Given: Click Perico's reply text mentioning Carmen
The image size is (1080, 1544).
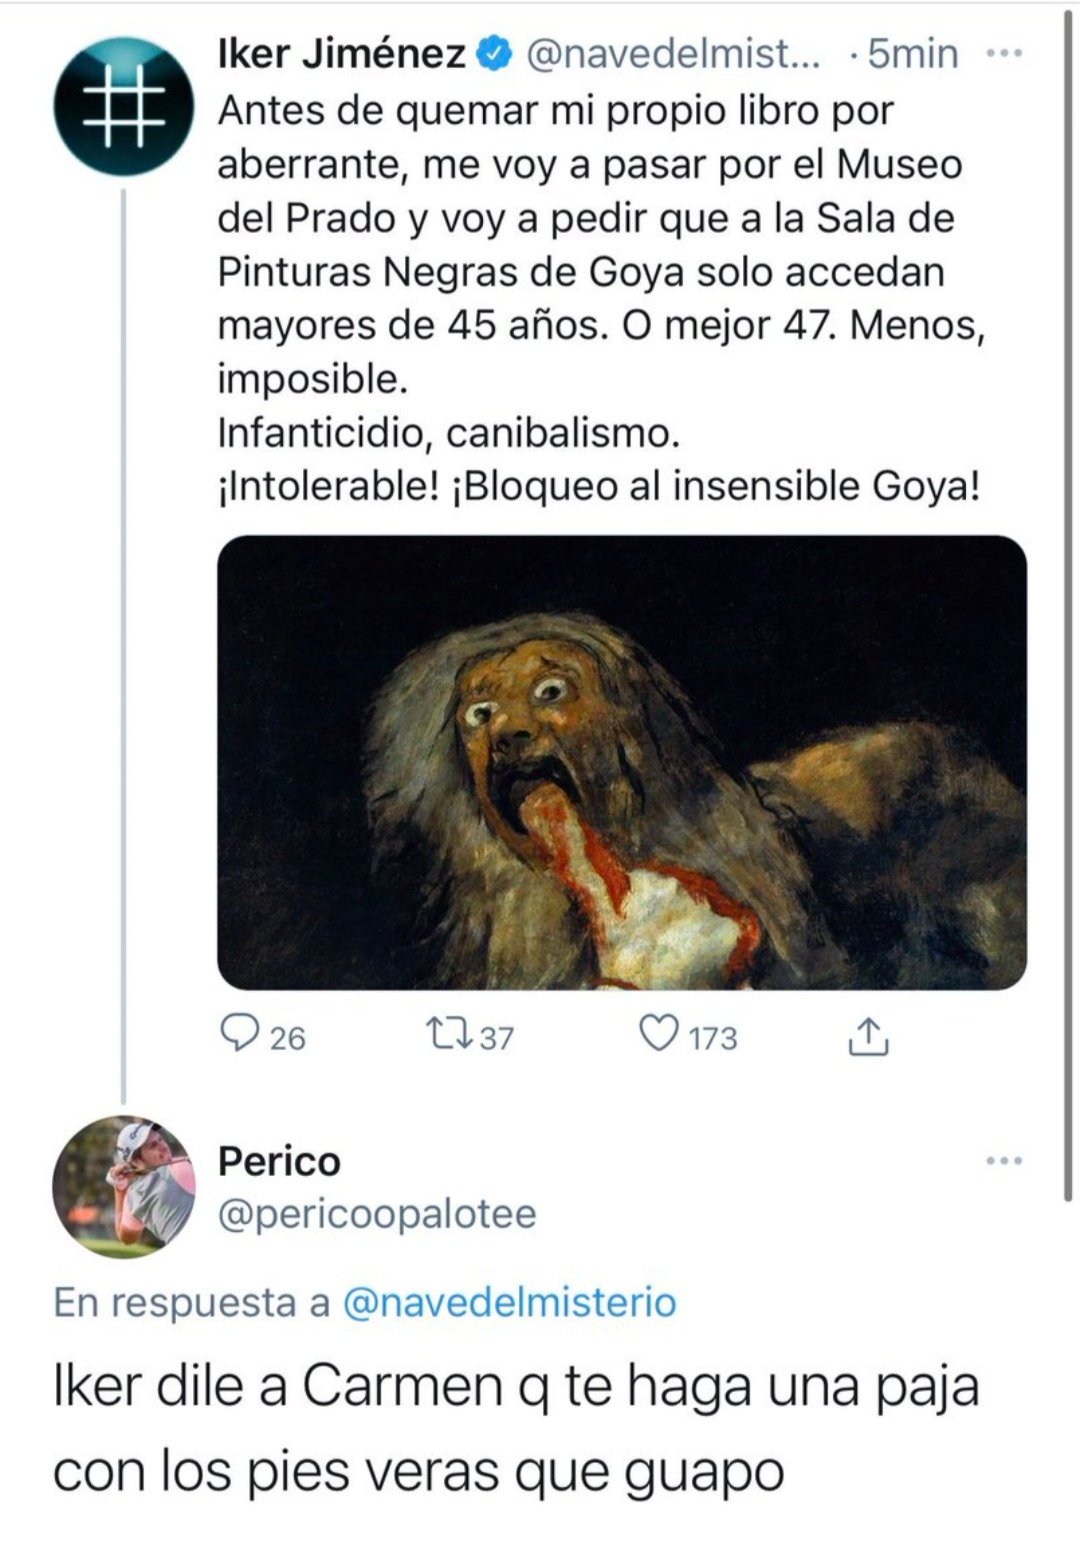Looking at the screenshot, I should point(515,1428).
